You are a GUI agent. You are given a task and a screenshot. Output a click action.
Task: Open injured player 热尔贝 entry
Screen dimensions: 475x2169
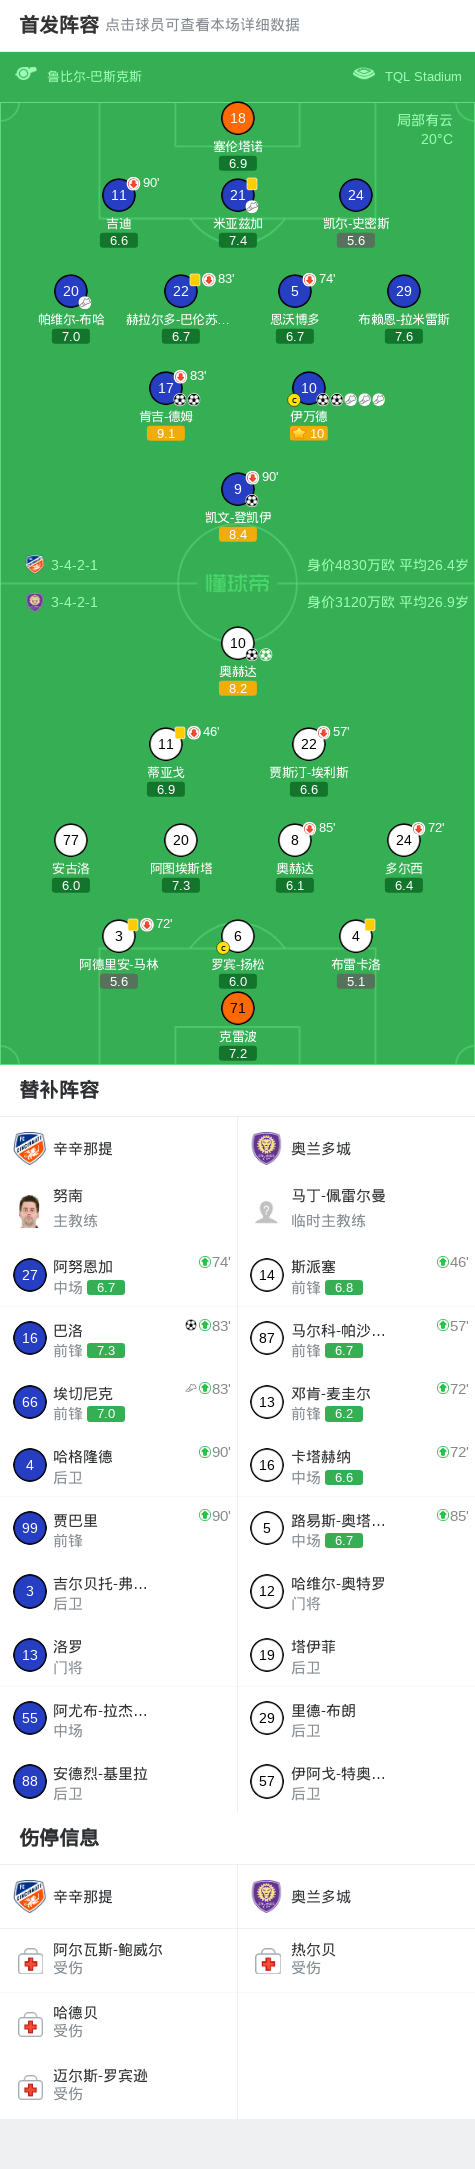(356, 1960)
